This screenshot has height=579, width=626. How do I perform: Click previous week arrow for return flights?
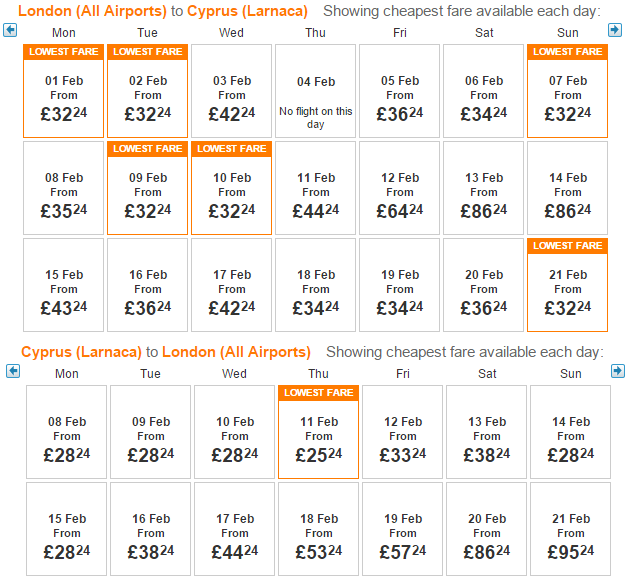click(13, 371)
